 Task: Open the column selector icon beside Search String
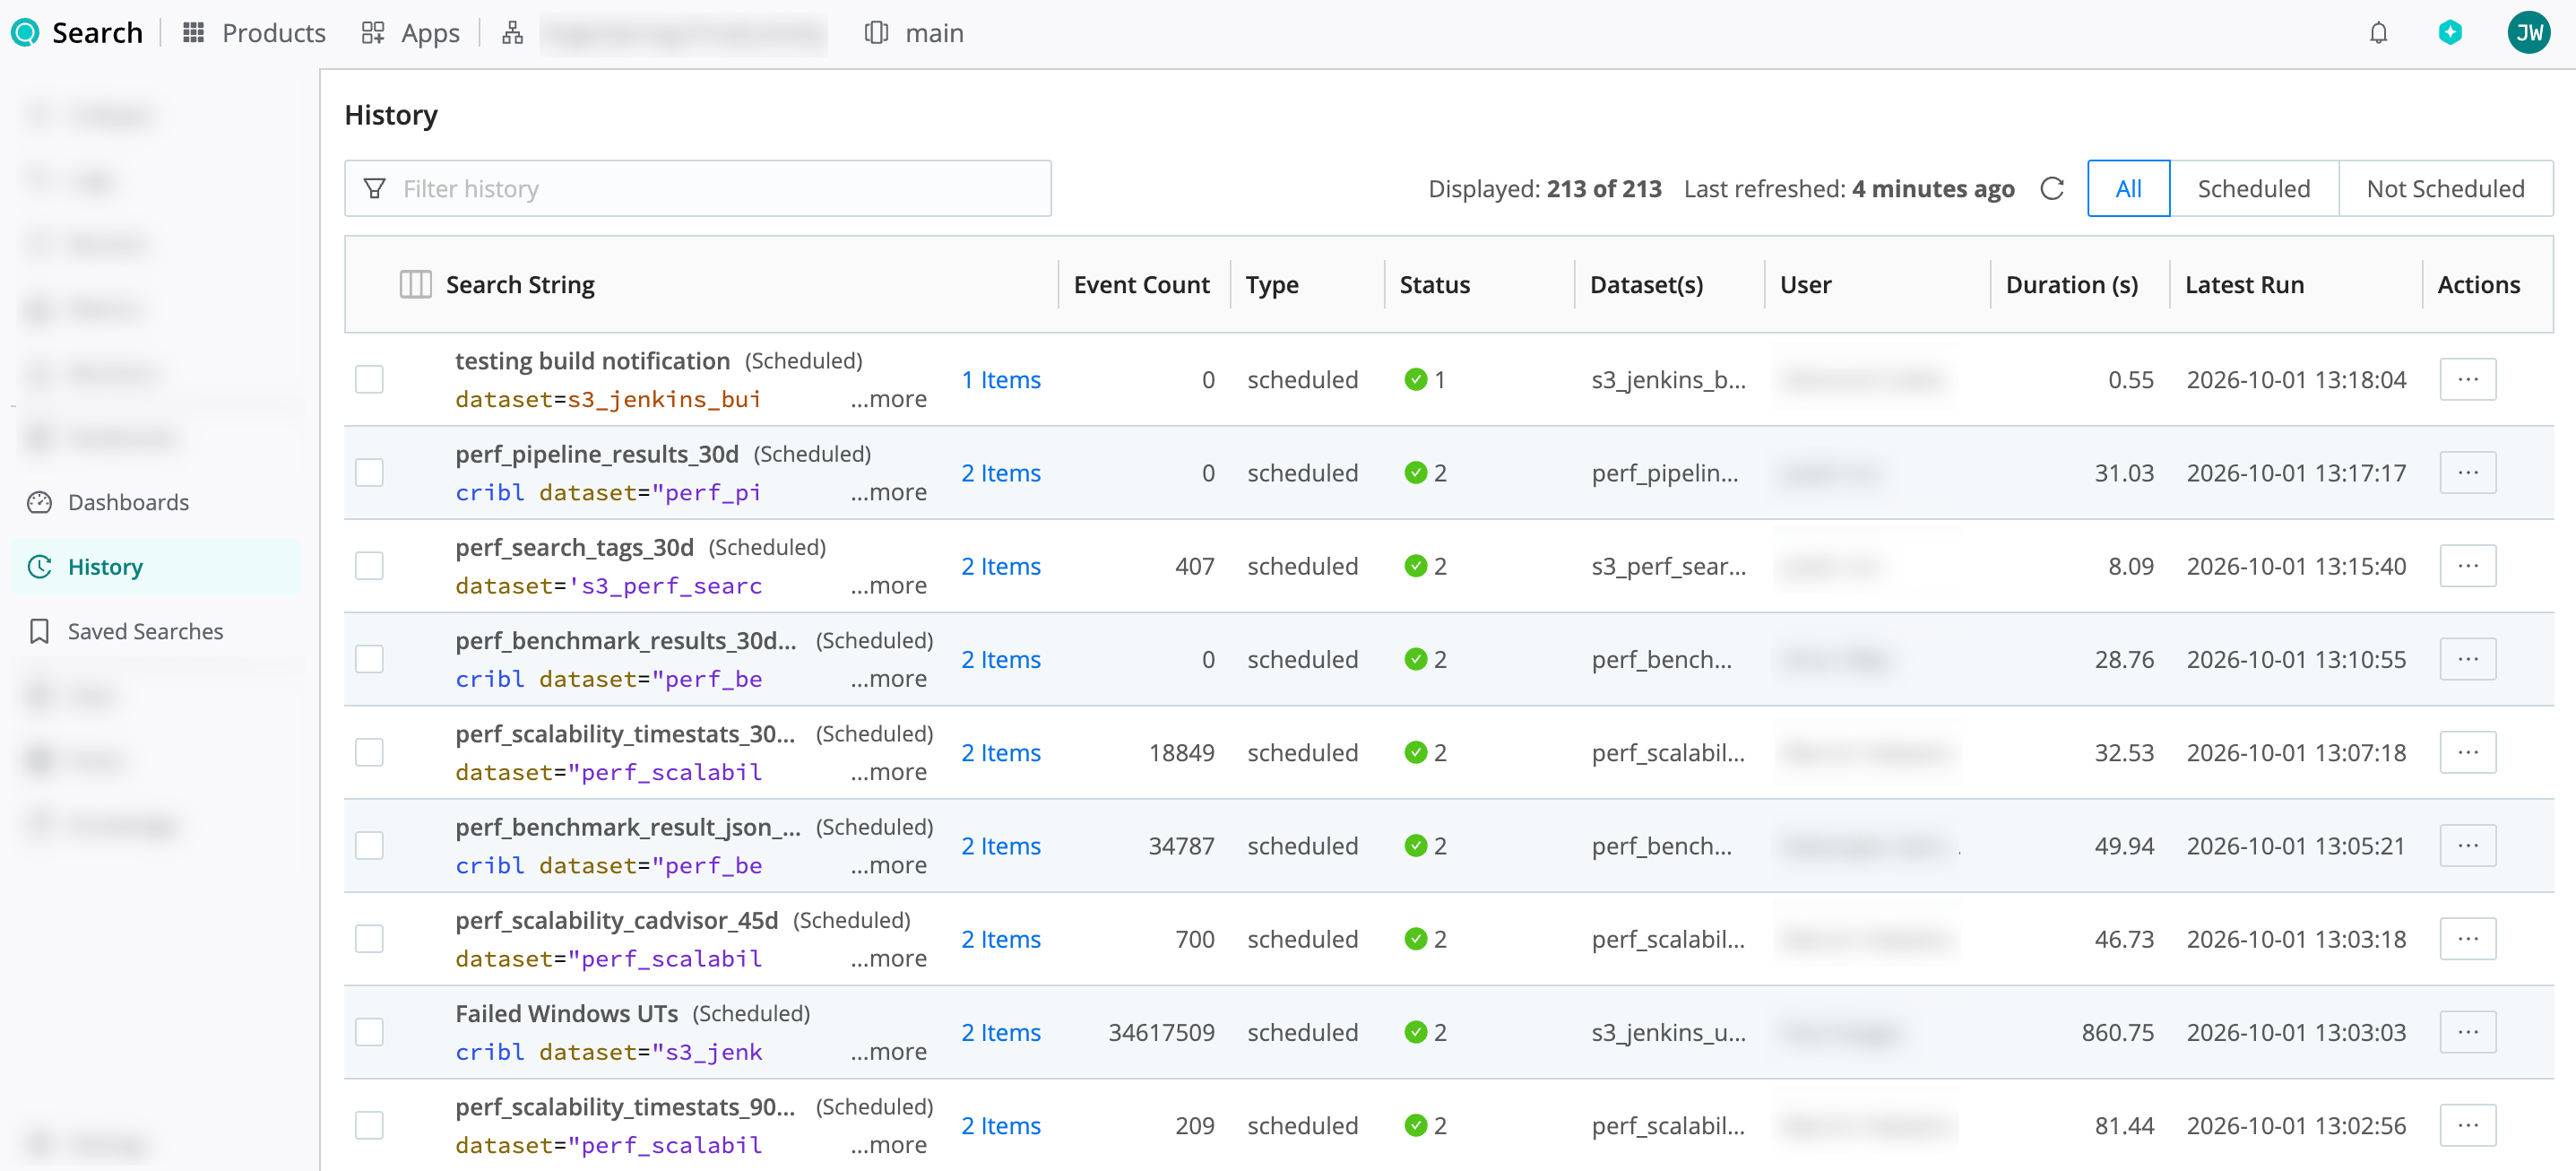click(415, 284)
